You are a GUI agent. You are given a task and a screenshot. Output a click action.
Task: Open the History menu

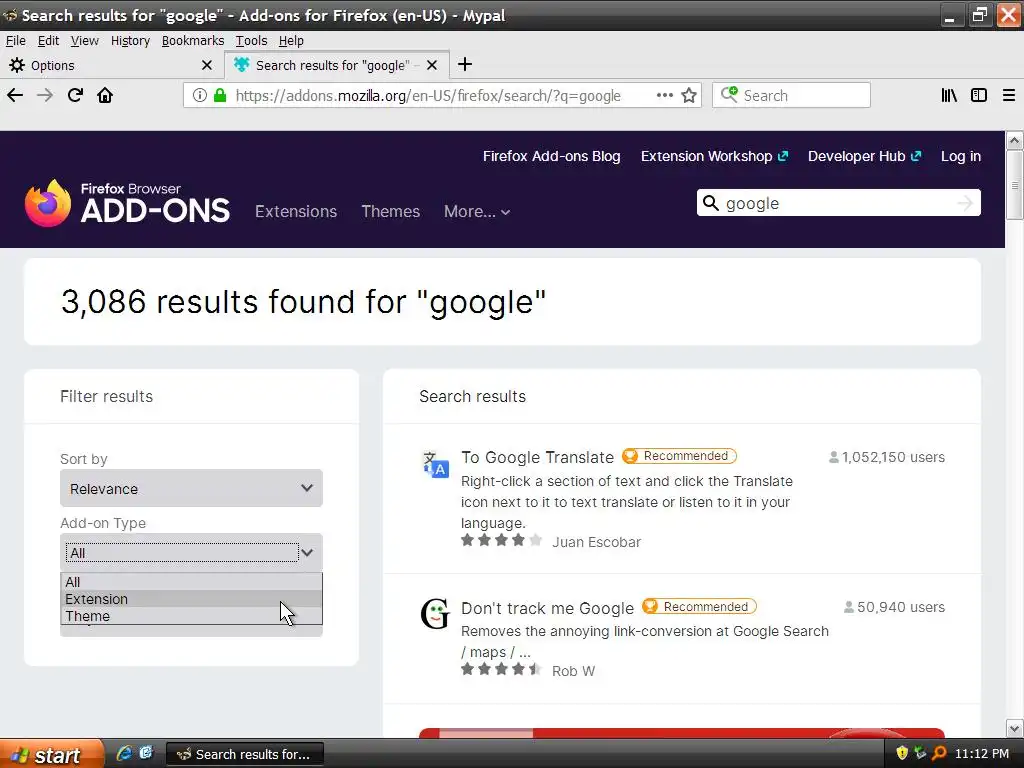click(x=131, y=40)
